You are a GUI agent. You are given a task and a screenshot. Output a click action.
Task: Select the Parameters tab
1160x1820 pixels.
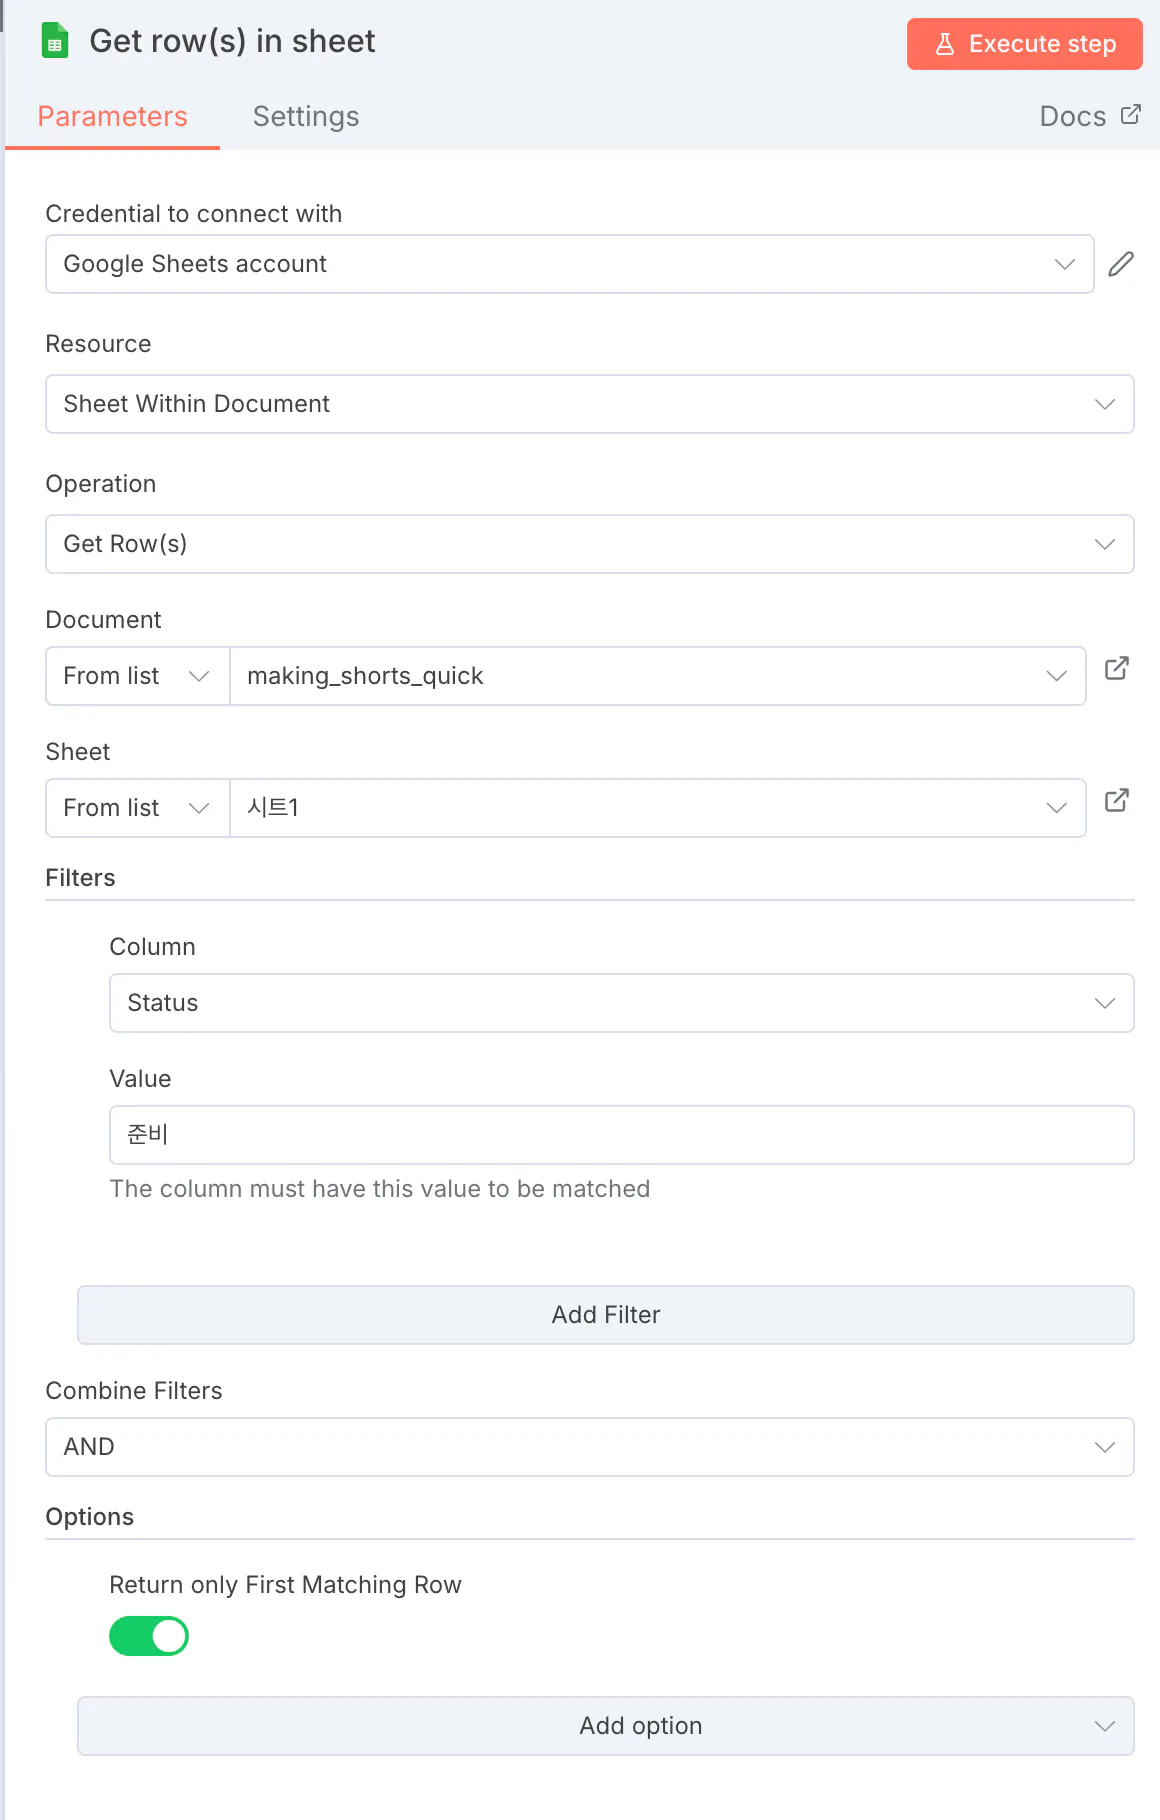tap(112, 117)
